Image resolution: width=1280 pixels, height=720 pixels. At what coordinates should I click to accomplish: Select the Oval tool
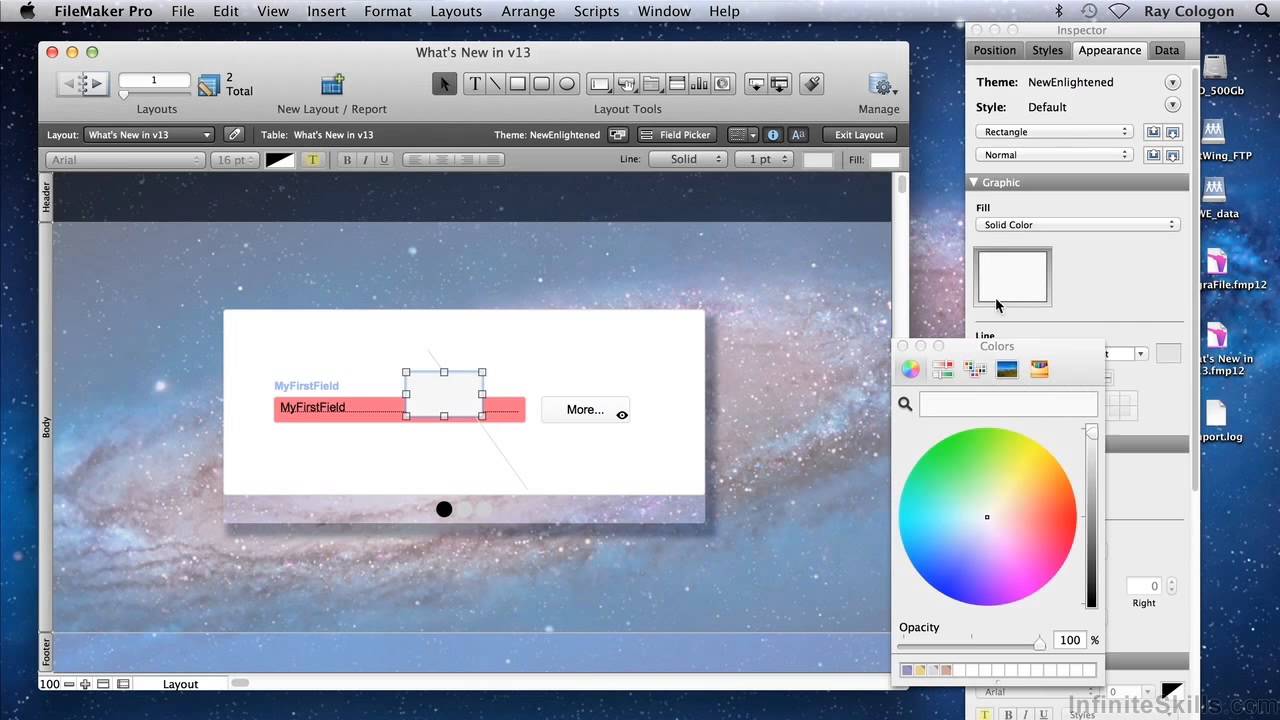tap(567, 84)
